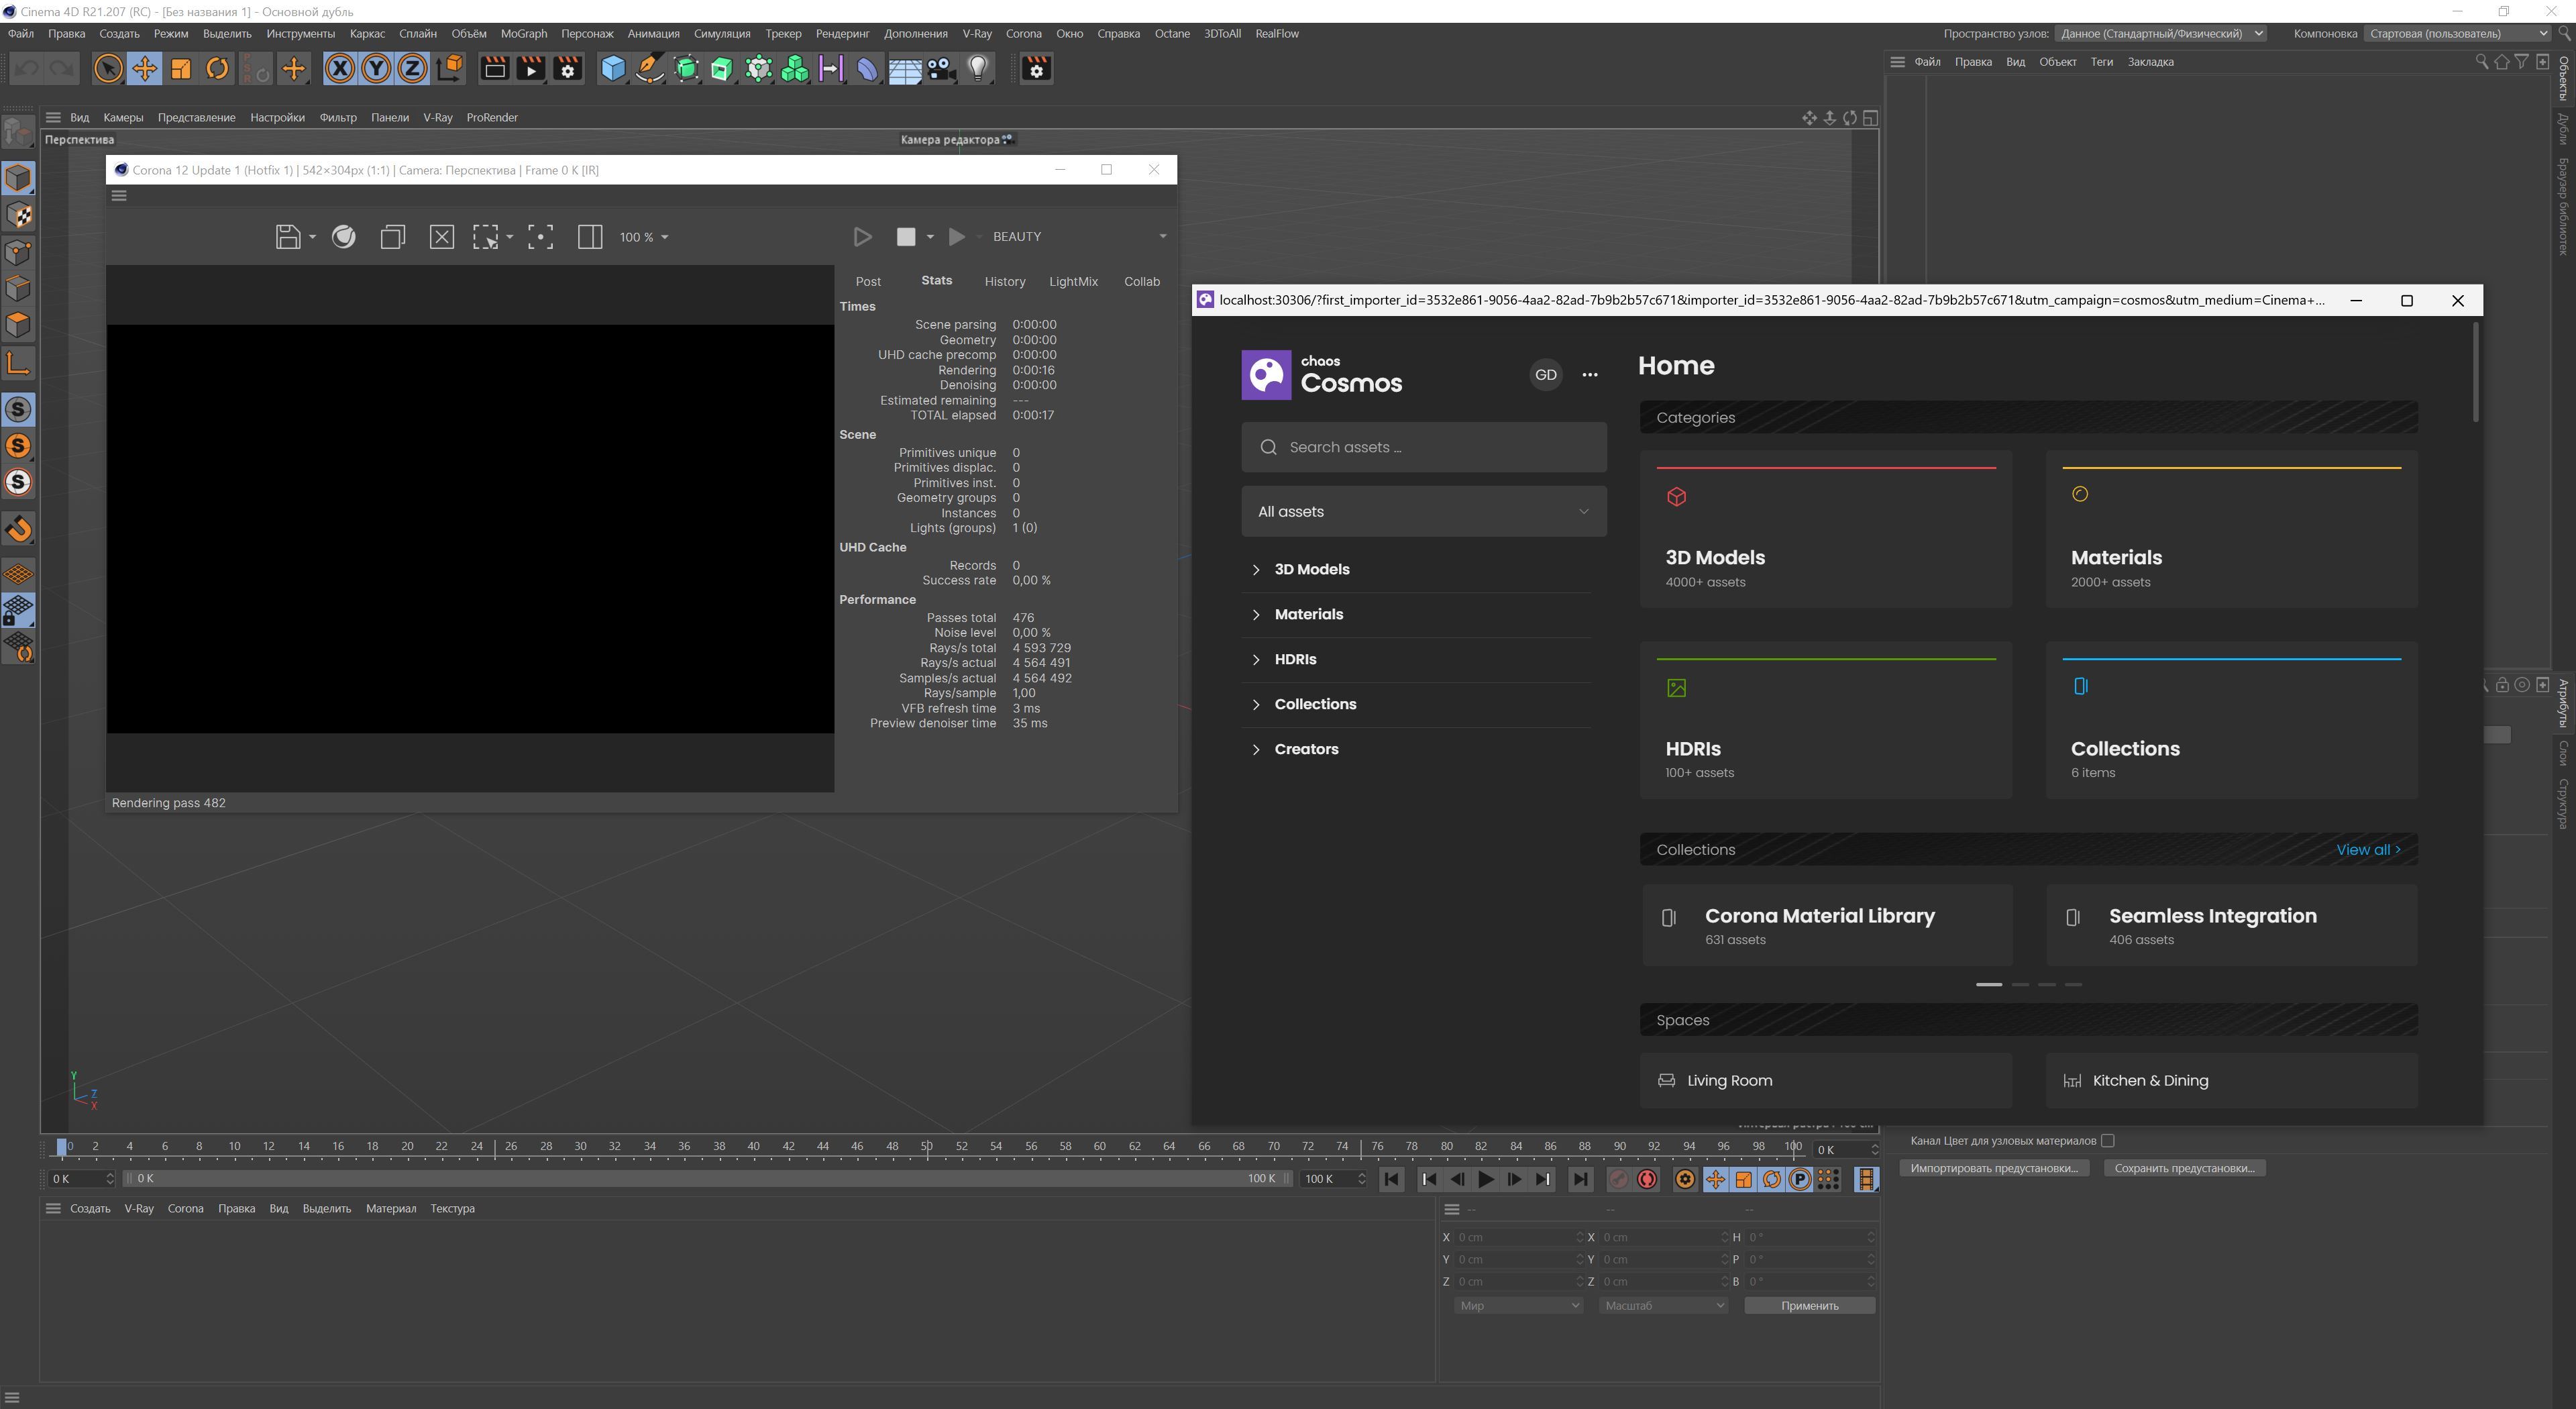Open the Компоновка layout dropdown

click(2457, 34)
